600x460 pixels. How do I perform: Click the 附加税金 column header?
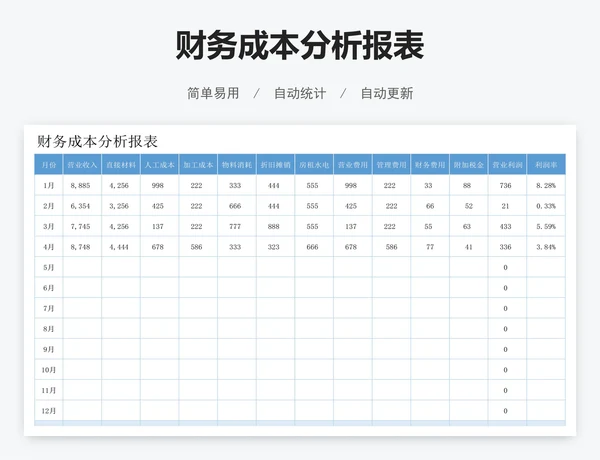point(469,165)
